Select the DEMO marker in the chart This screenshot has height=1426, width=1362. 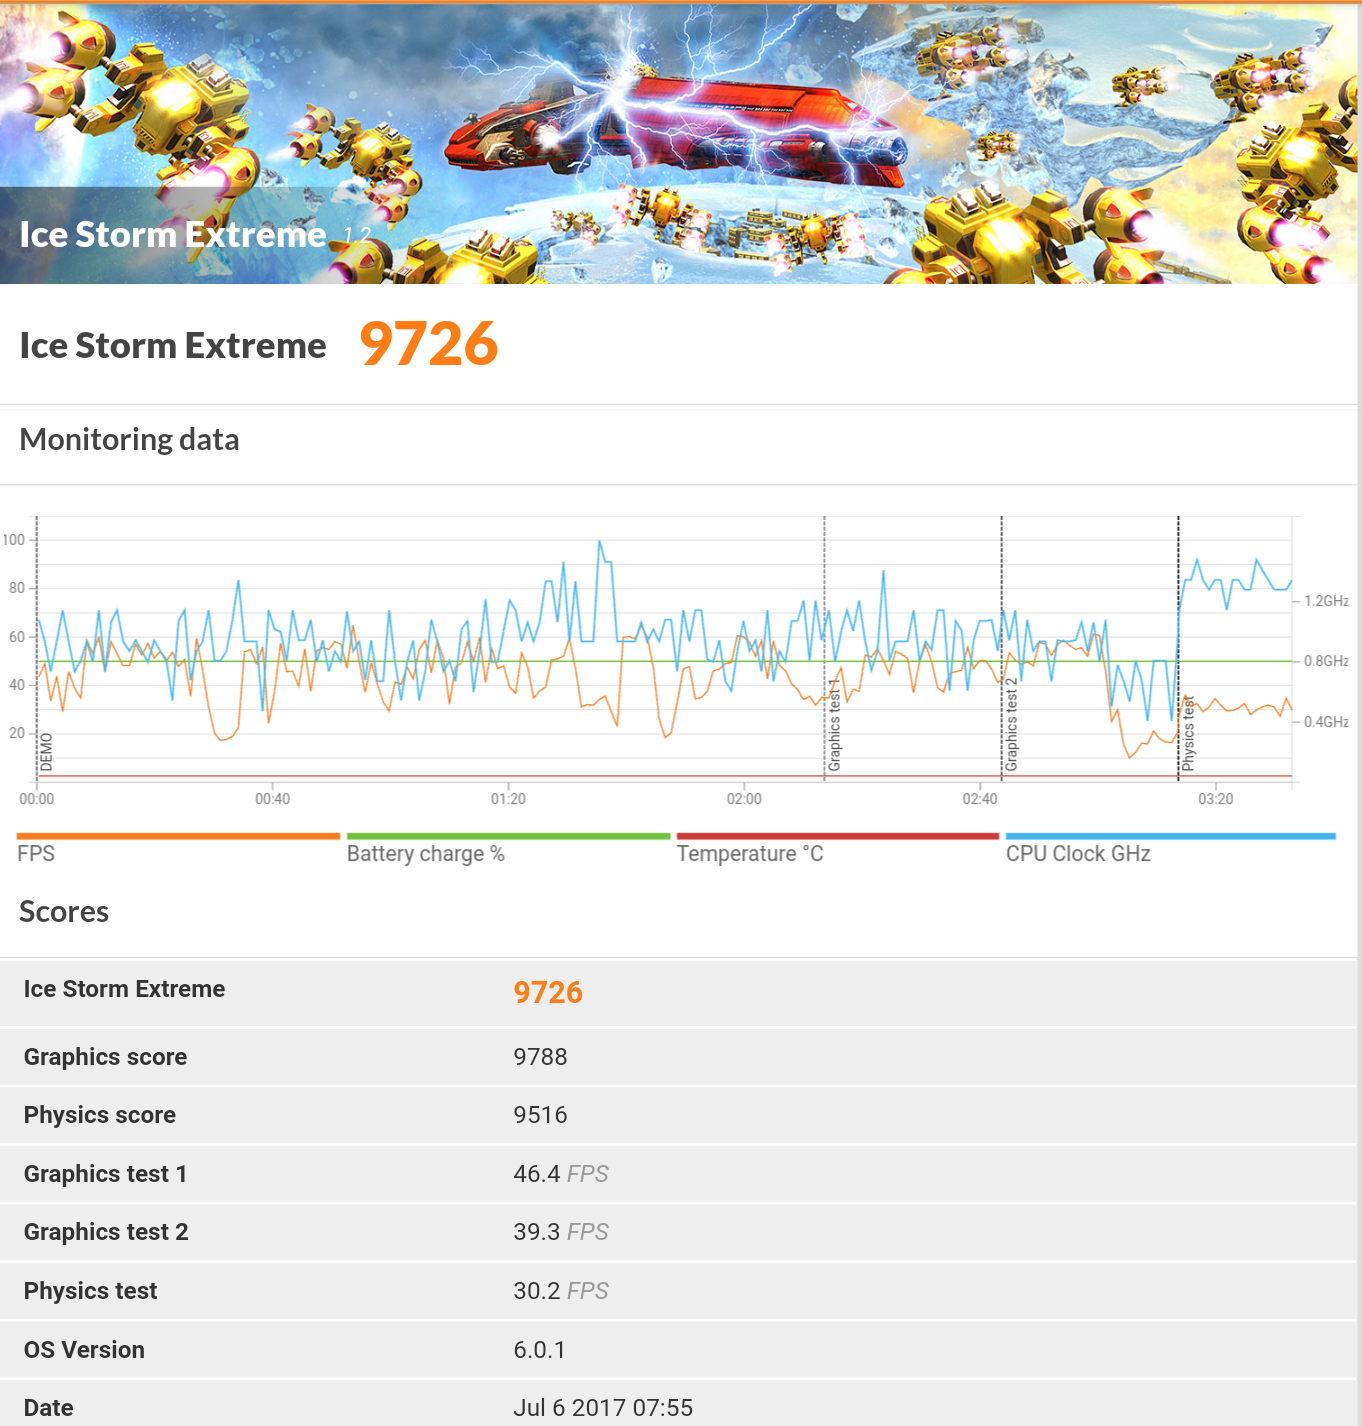click(46, 752)
